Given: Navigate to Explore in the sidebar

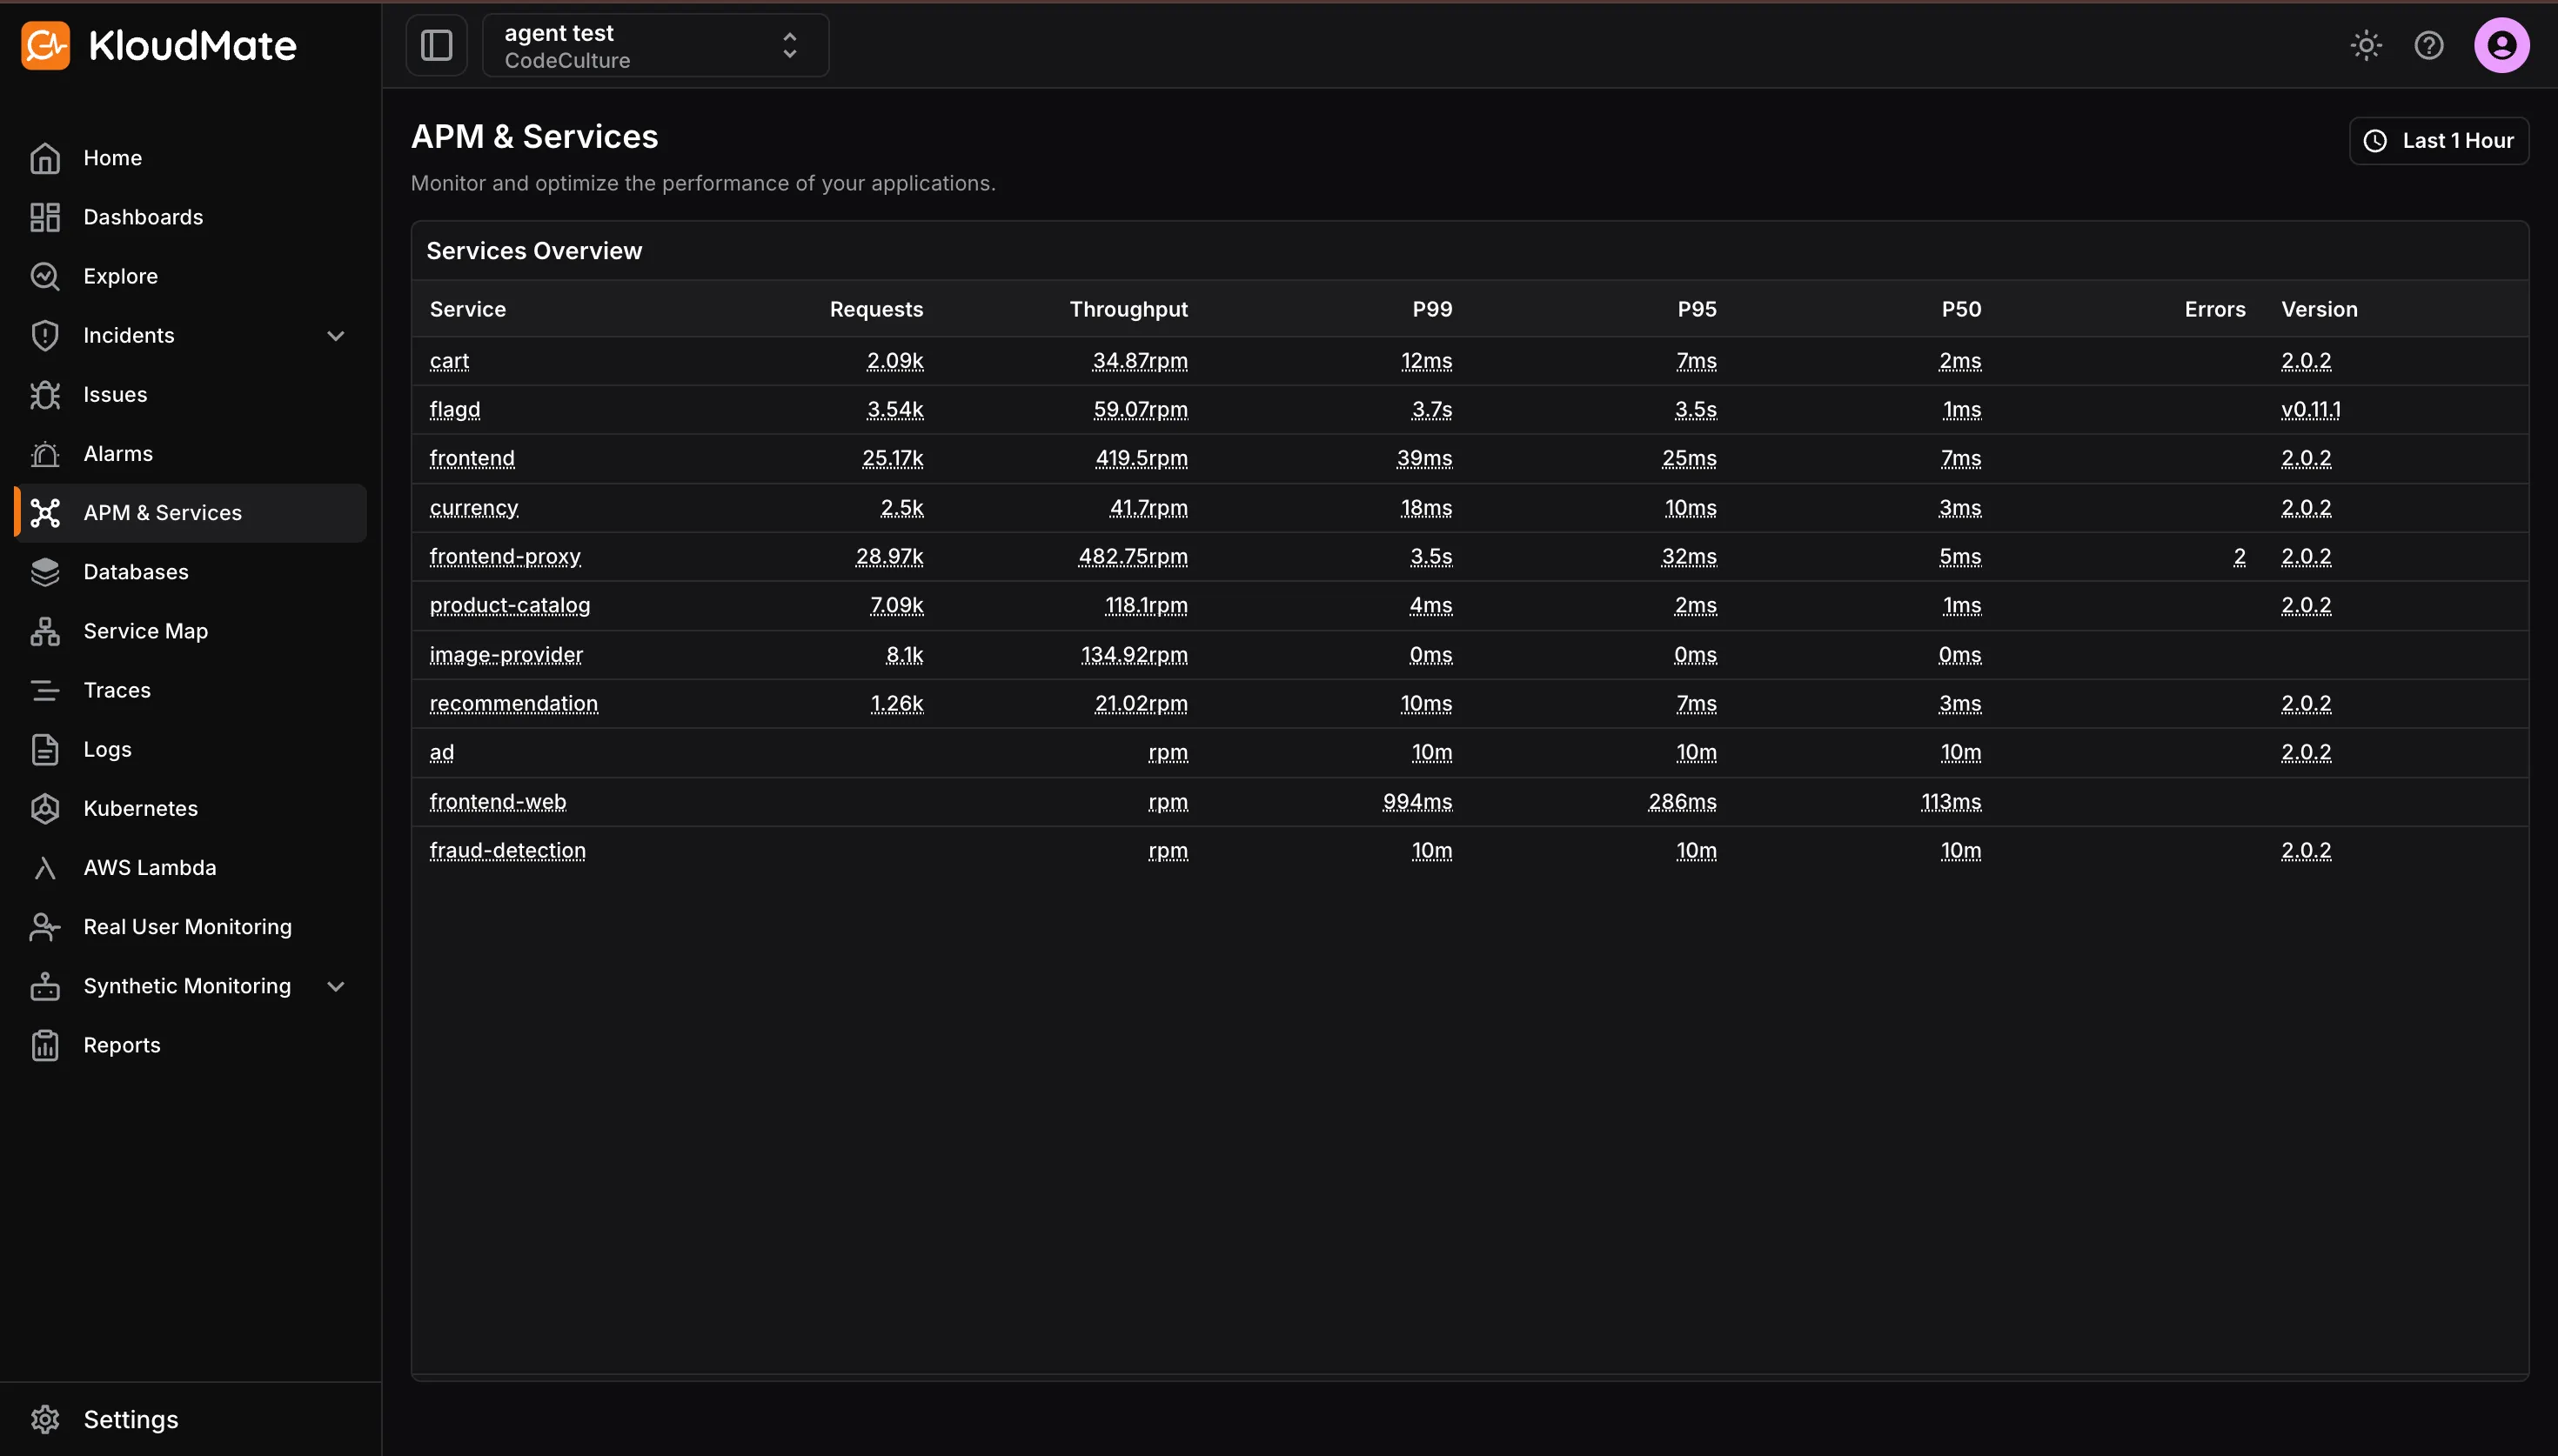Looking at the screenshot, I should pyautogui.click(x=190, y=276).
